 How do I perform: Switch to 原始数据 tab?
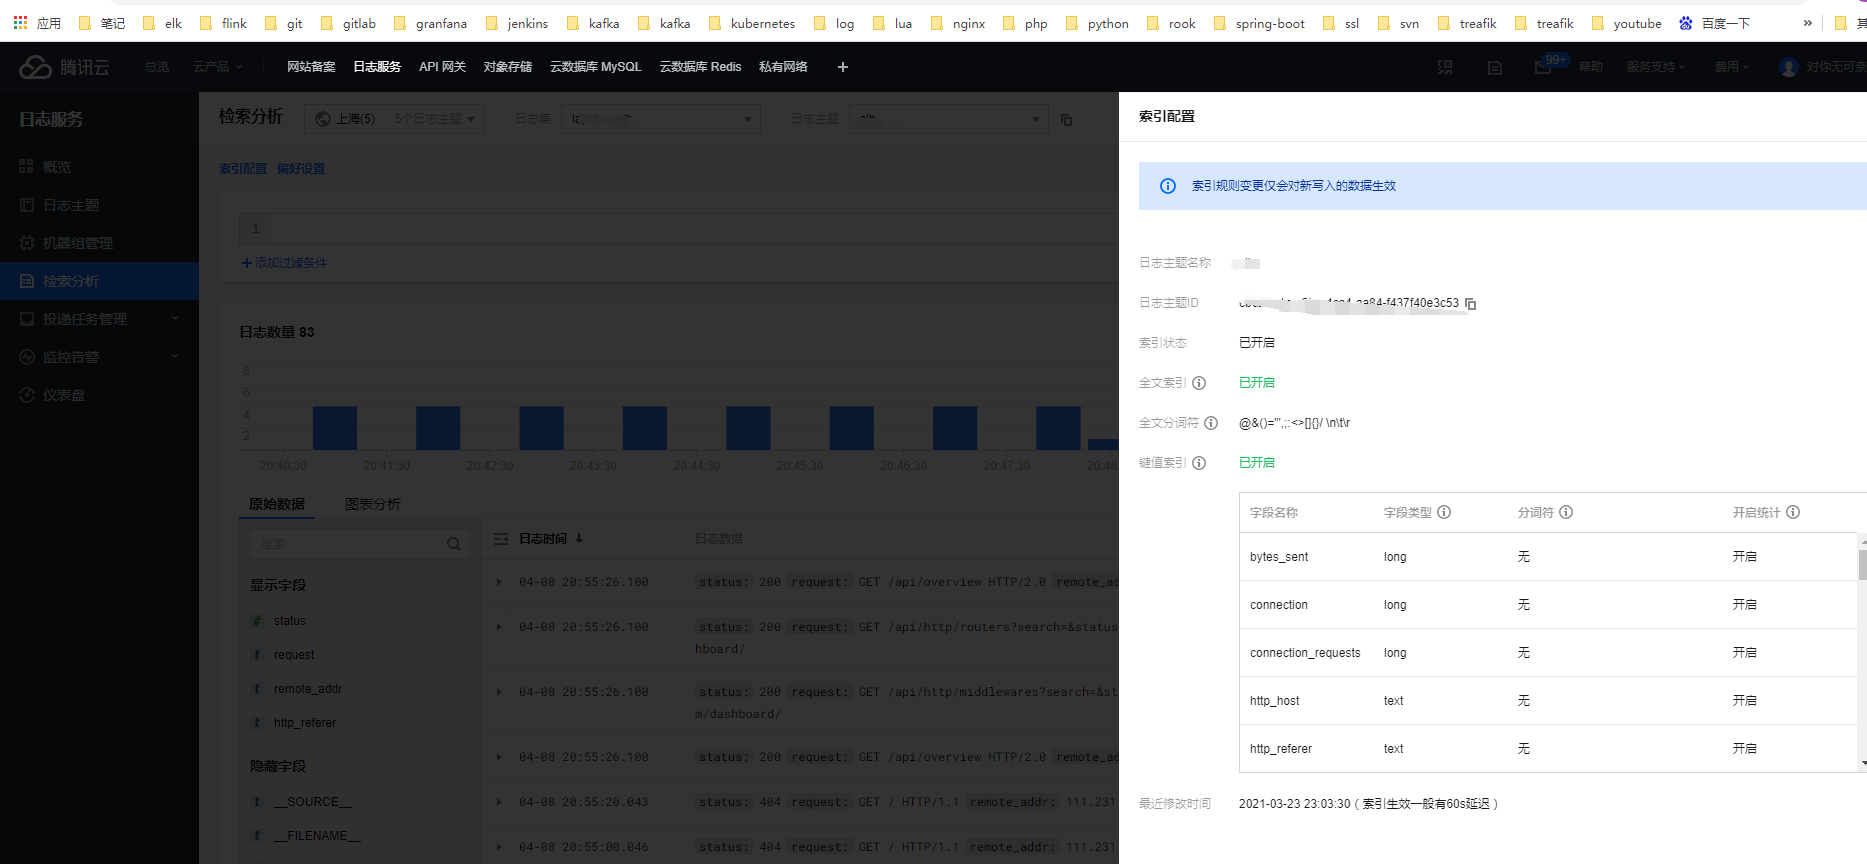(x=277, y=504)
